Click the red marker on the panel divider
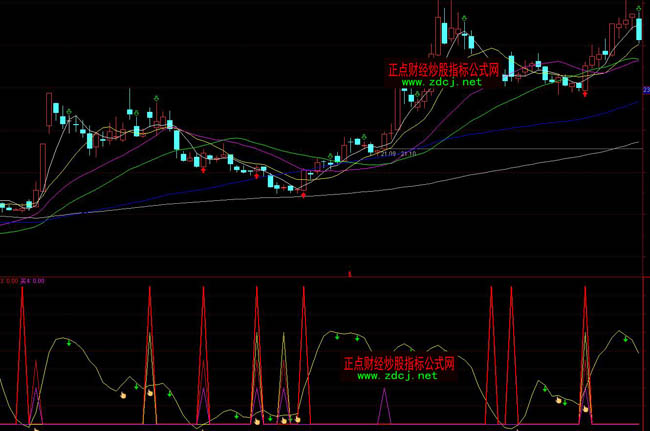 (x=348, y=272)
